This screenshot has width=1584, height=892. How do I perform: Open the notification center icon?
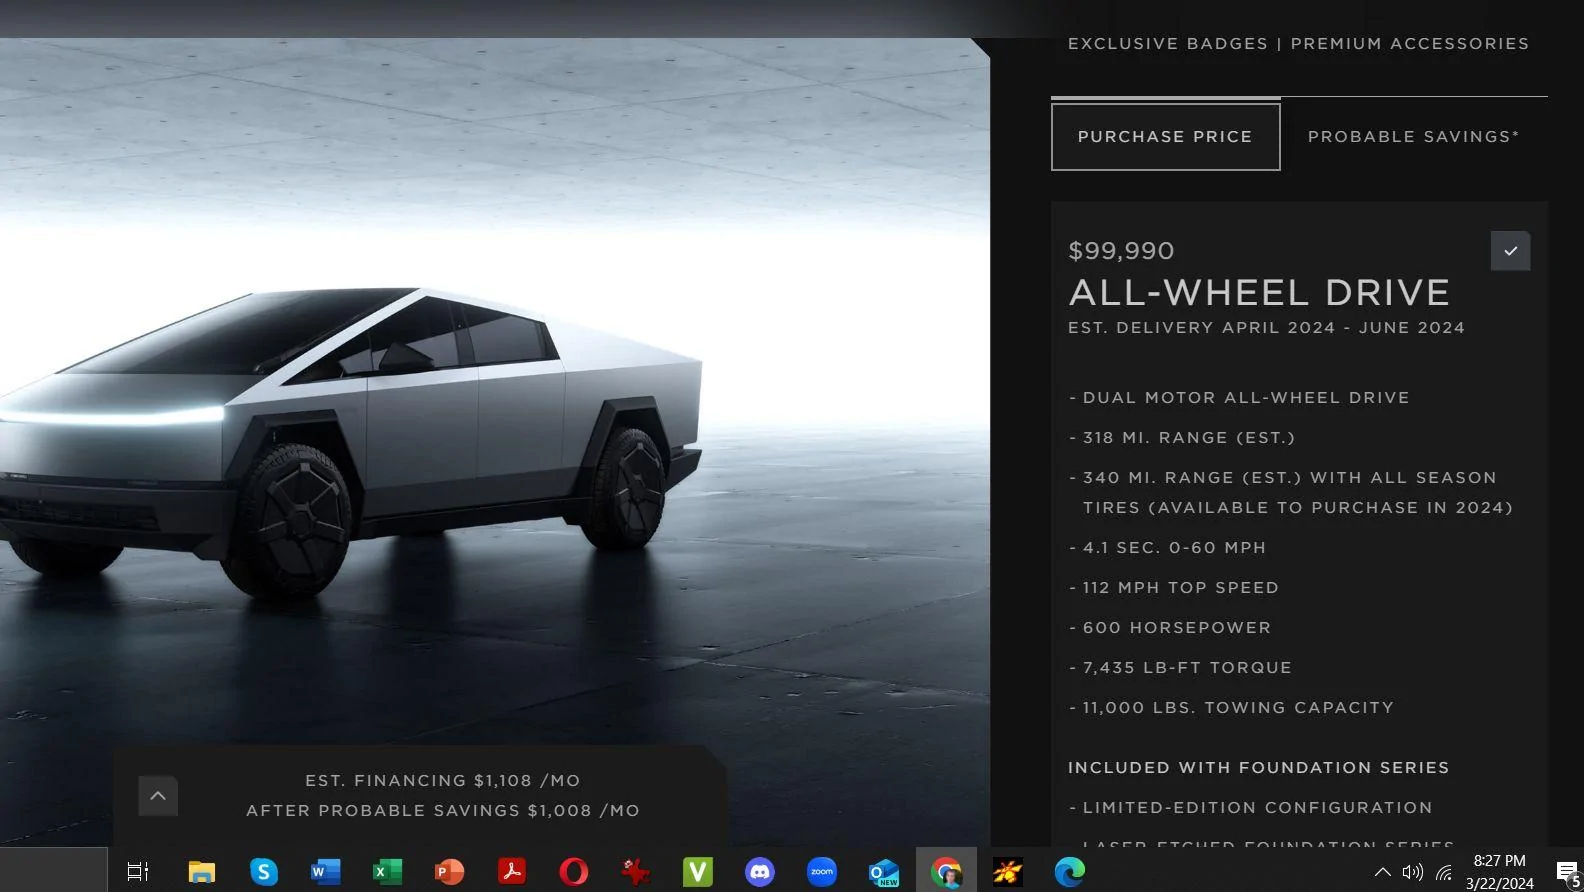coord(1568,872)
